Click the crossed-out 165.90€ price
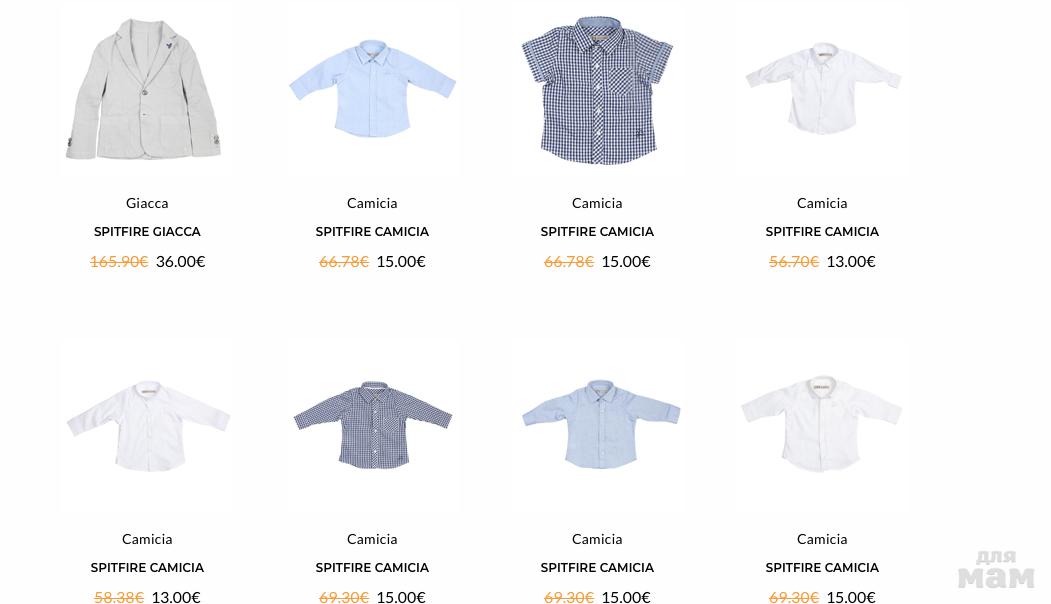The height and width of the screenshot is (604, 1051). click(x=119, y=261)
